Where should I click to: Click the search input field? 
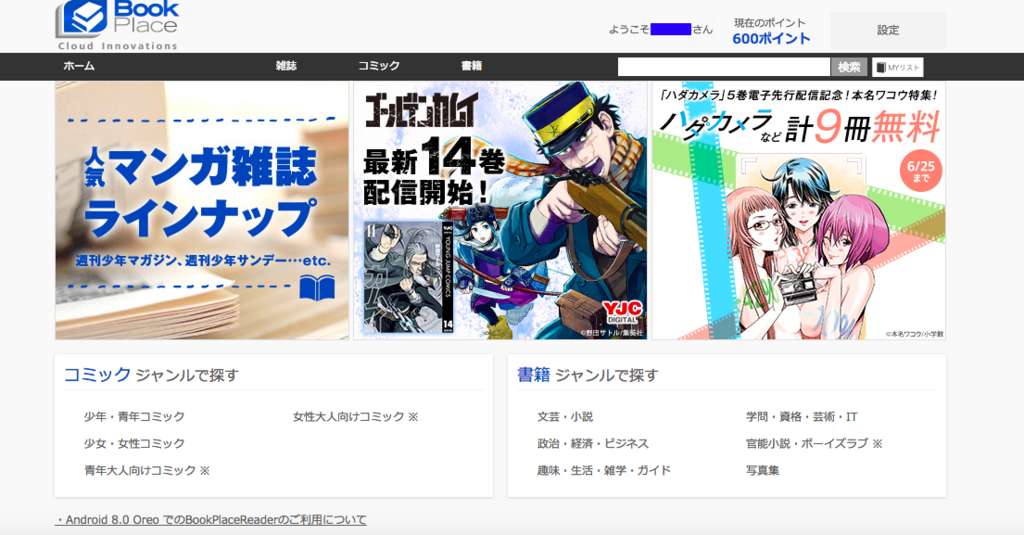(x=724, y=67)
